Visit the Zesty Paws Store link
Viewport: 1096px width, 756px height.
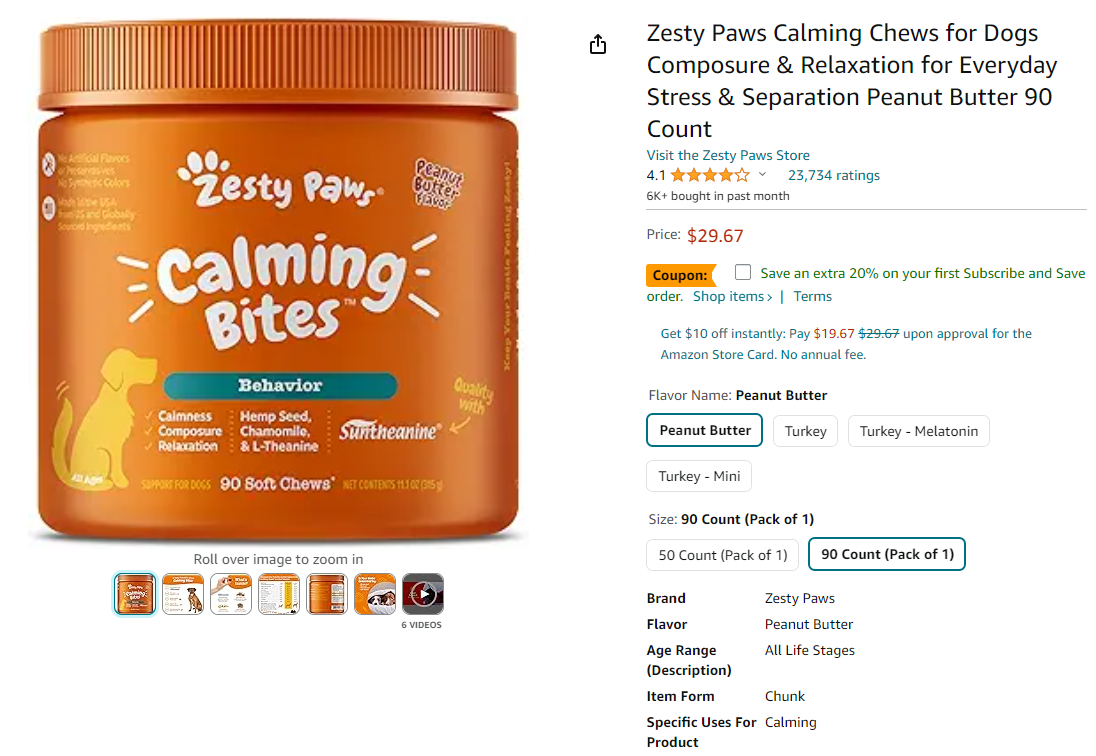point(728,155)
